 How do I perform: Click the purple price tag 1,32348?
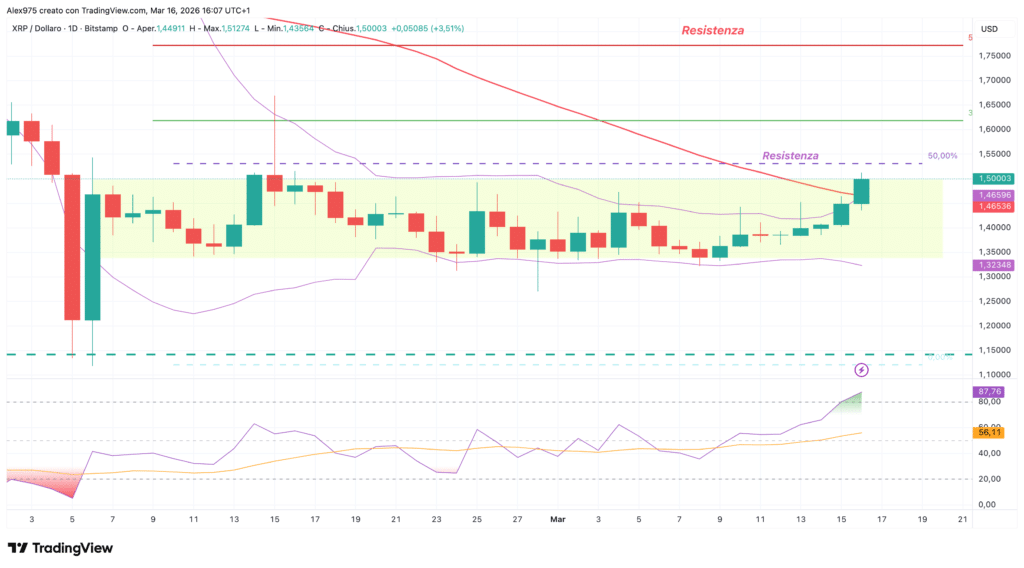993,265
